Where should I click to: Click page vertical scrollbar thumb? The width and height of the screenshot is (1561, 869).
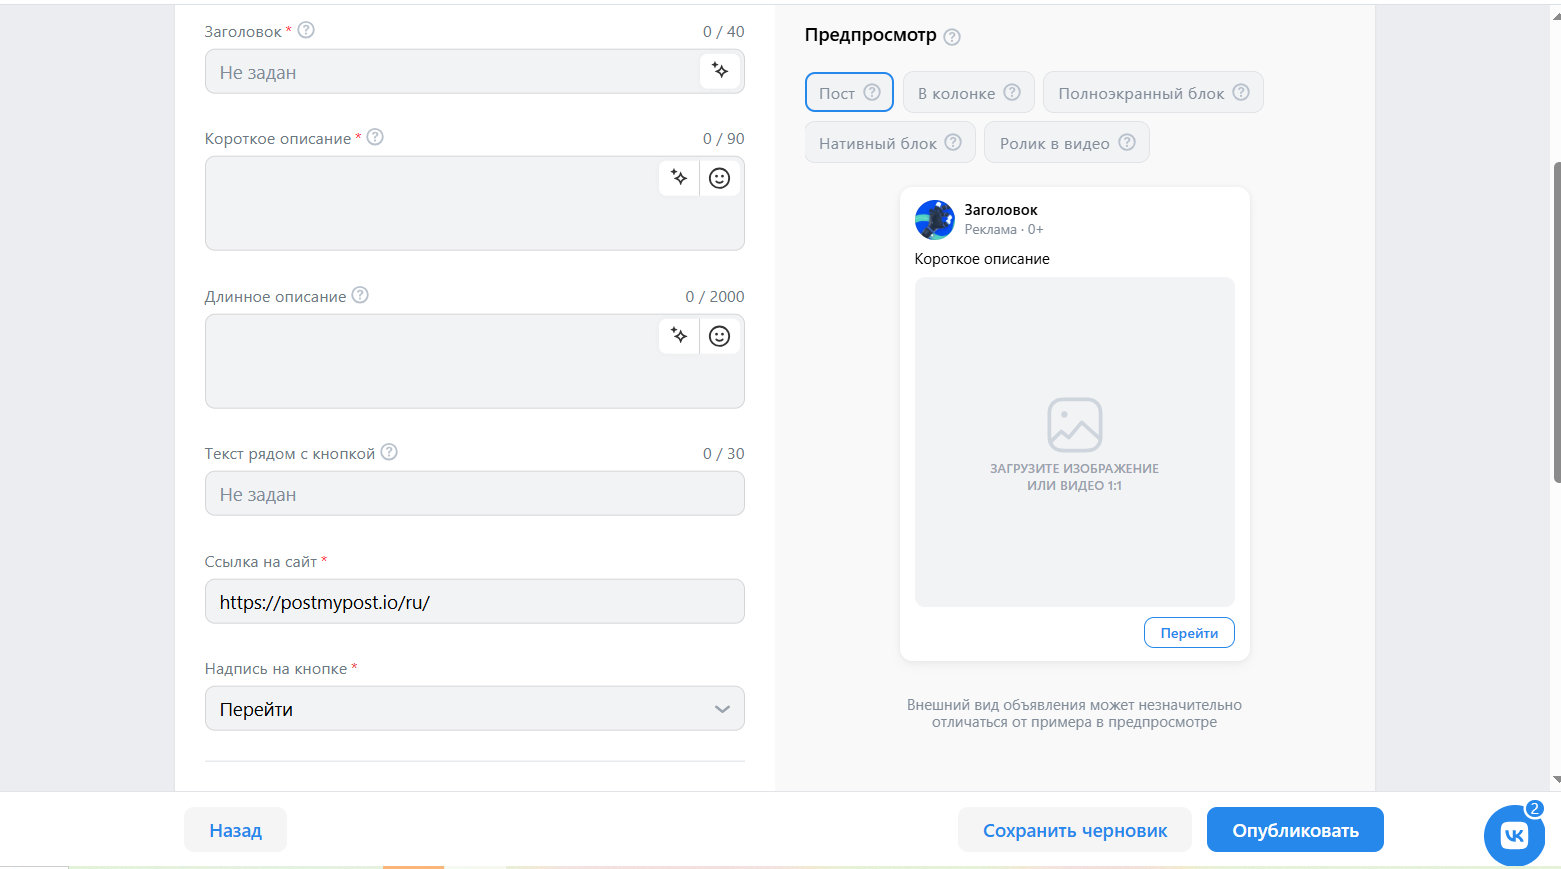[1557, 322]
